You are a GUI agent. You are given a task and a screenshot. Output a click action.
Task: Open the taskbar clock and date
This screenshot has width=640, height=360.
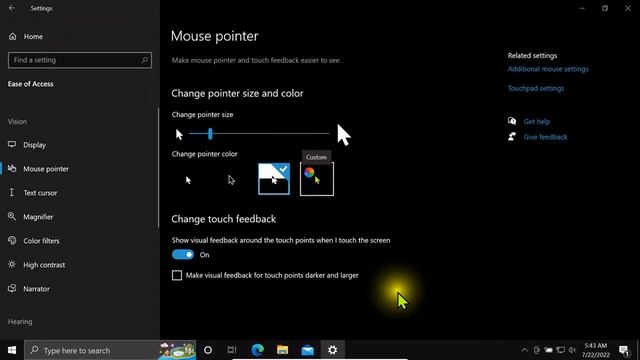coord(596,350)
